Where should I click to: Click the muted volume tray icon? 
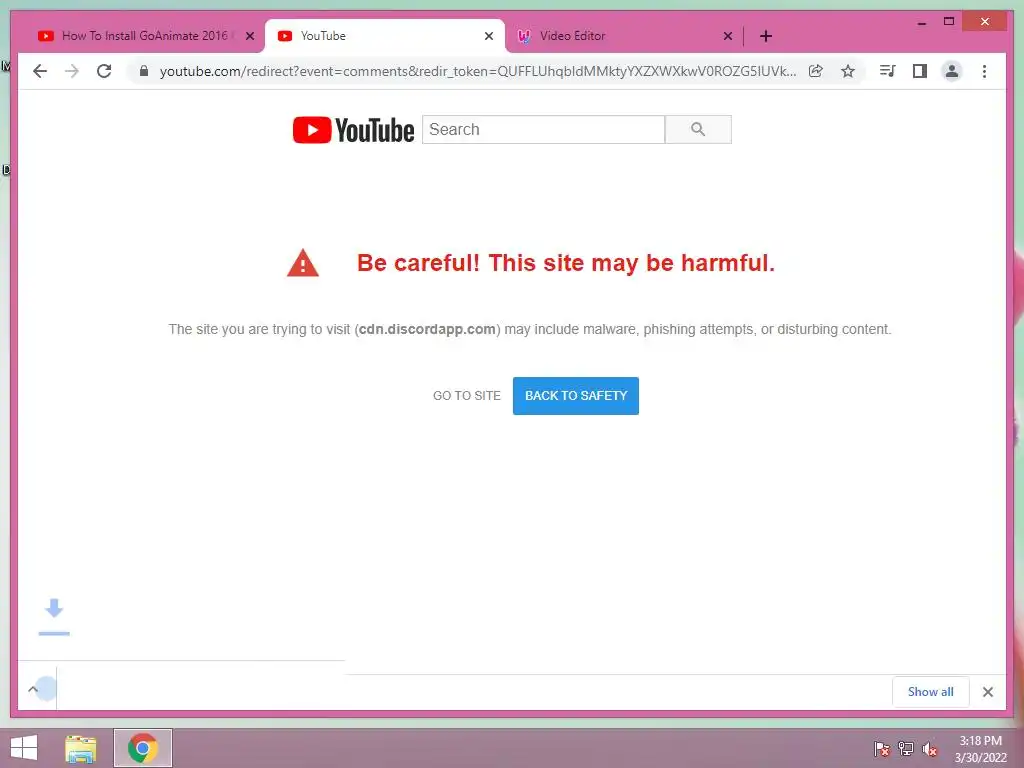(930, 749)
